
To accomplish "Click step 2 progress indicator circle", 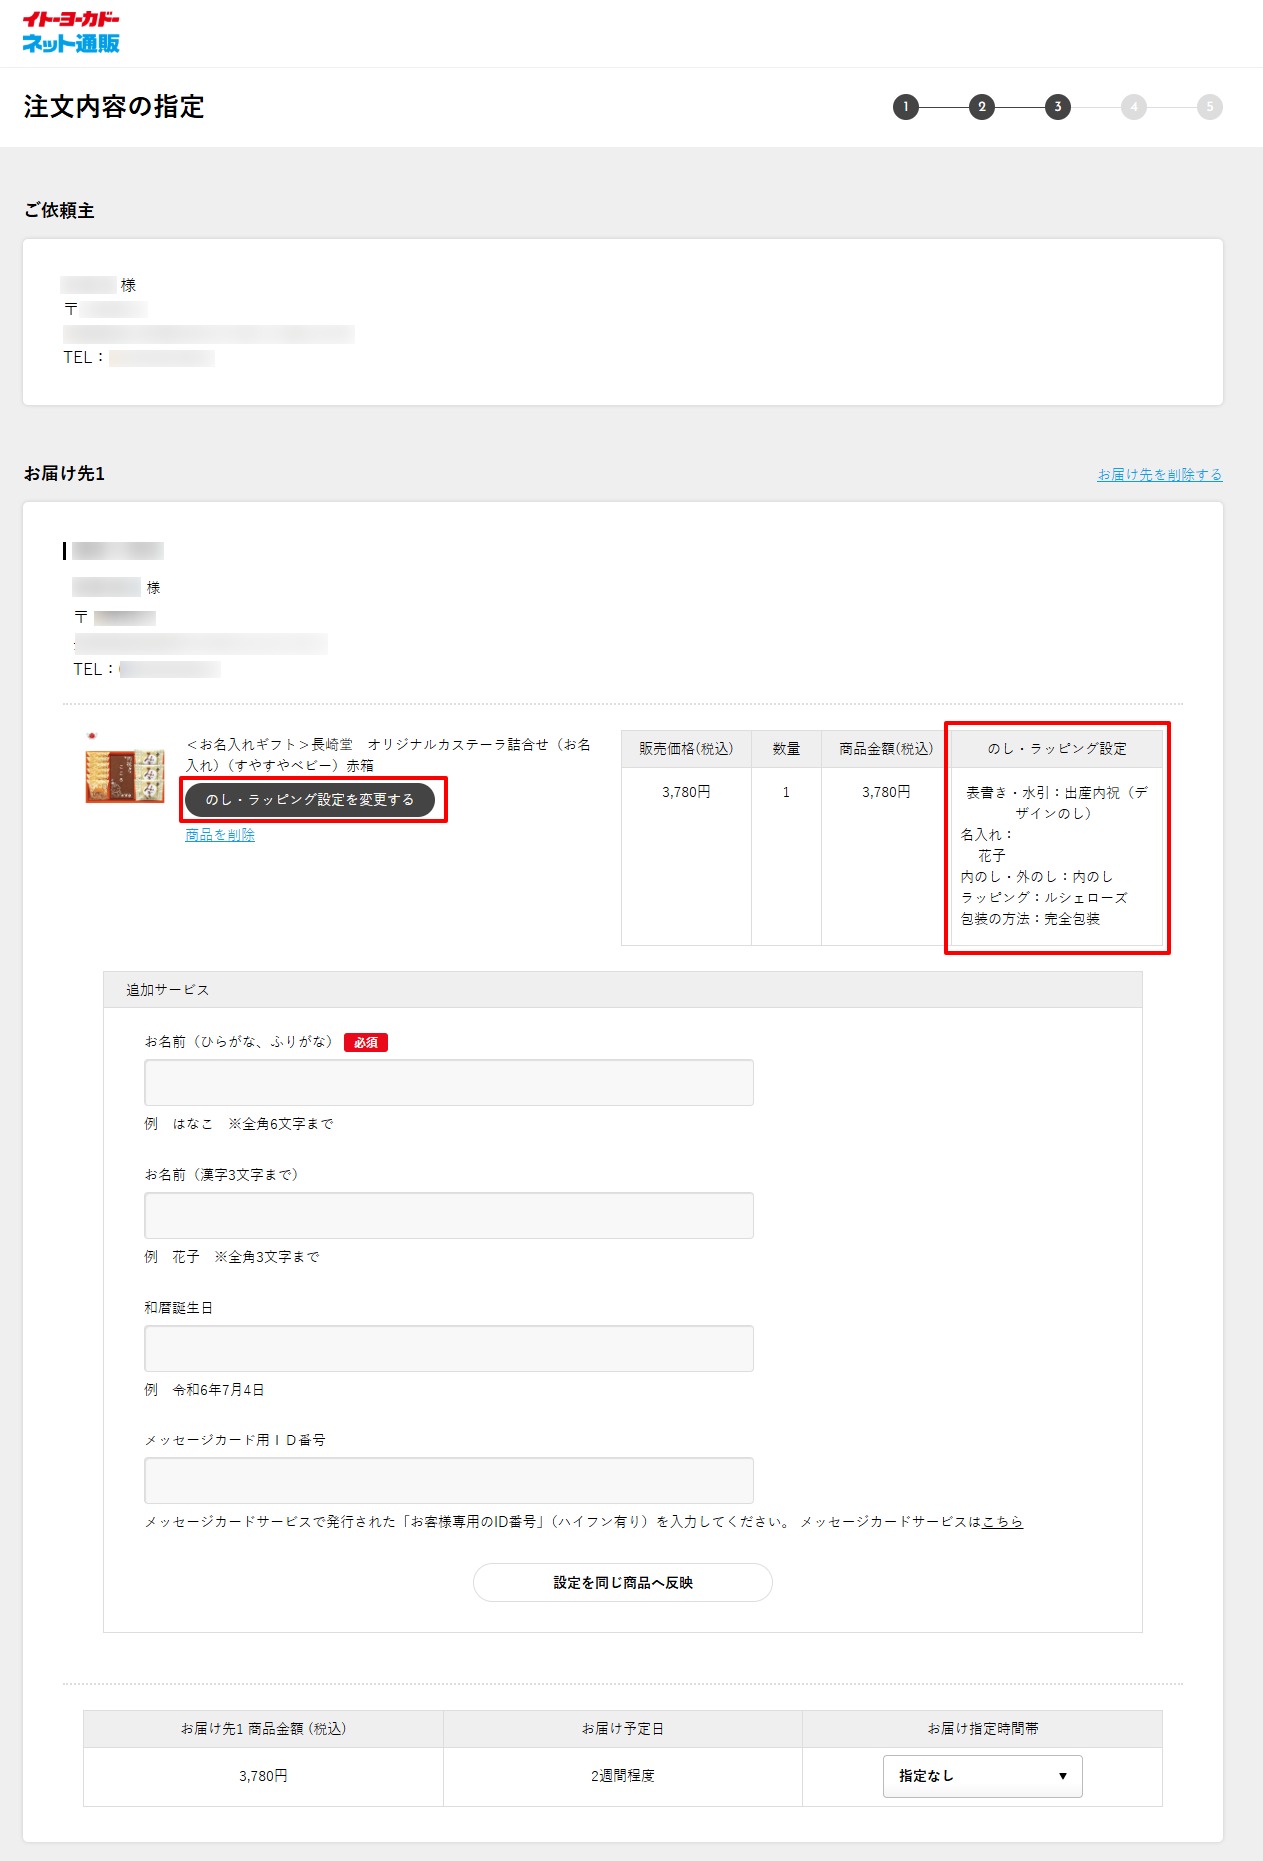I will (x=982, y=107).
